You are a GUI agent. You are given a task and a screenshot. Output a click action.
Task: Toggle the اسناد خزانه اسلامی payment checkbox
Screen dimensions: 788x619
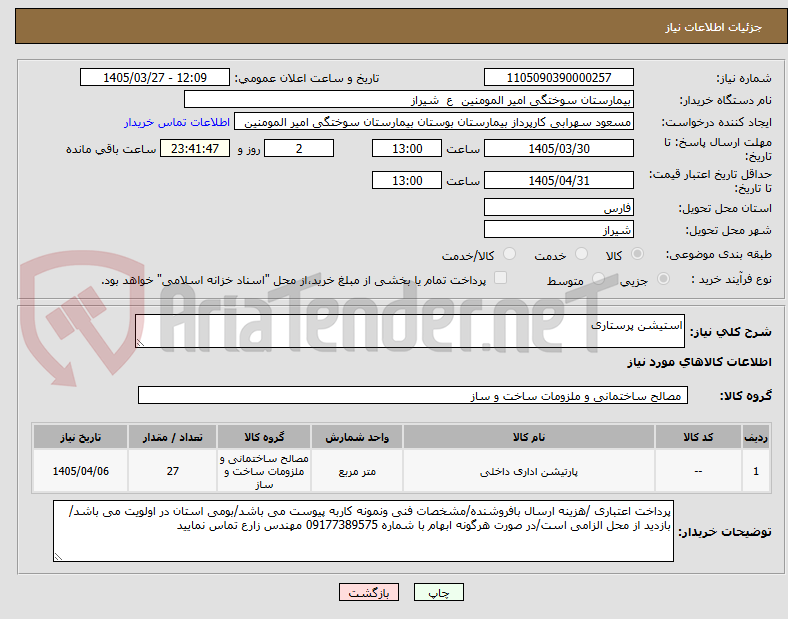point(501,278)
